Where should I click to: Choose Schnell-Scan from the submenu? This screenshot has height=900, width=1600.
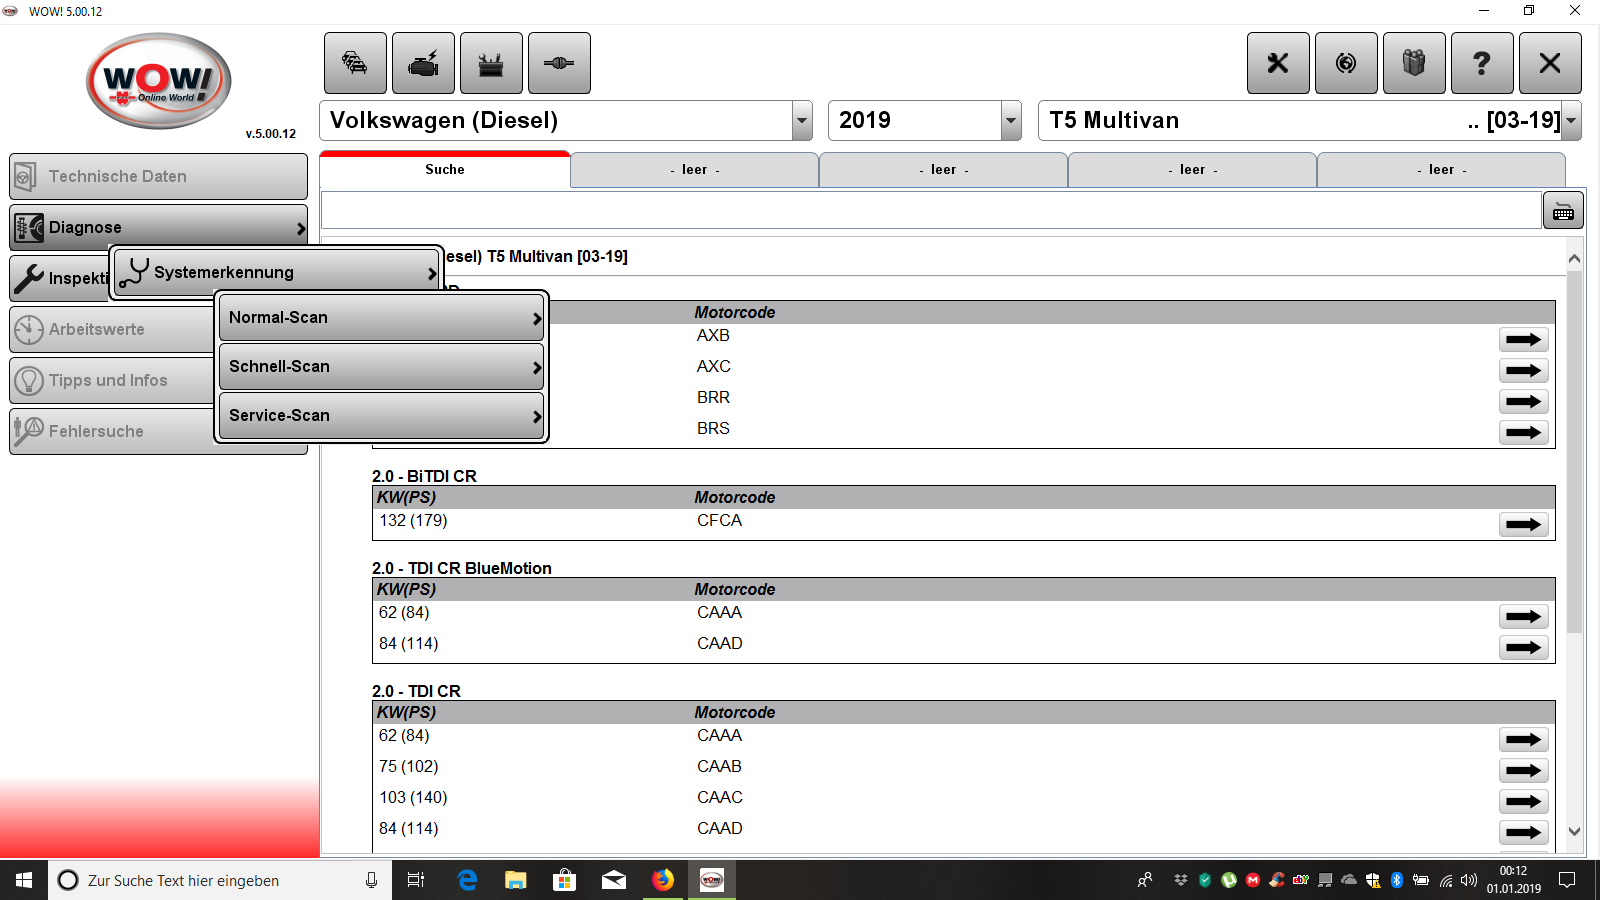tap(381, 367)
